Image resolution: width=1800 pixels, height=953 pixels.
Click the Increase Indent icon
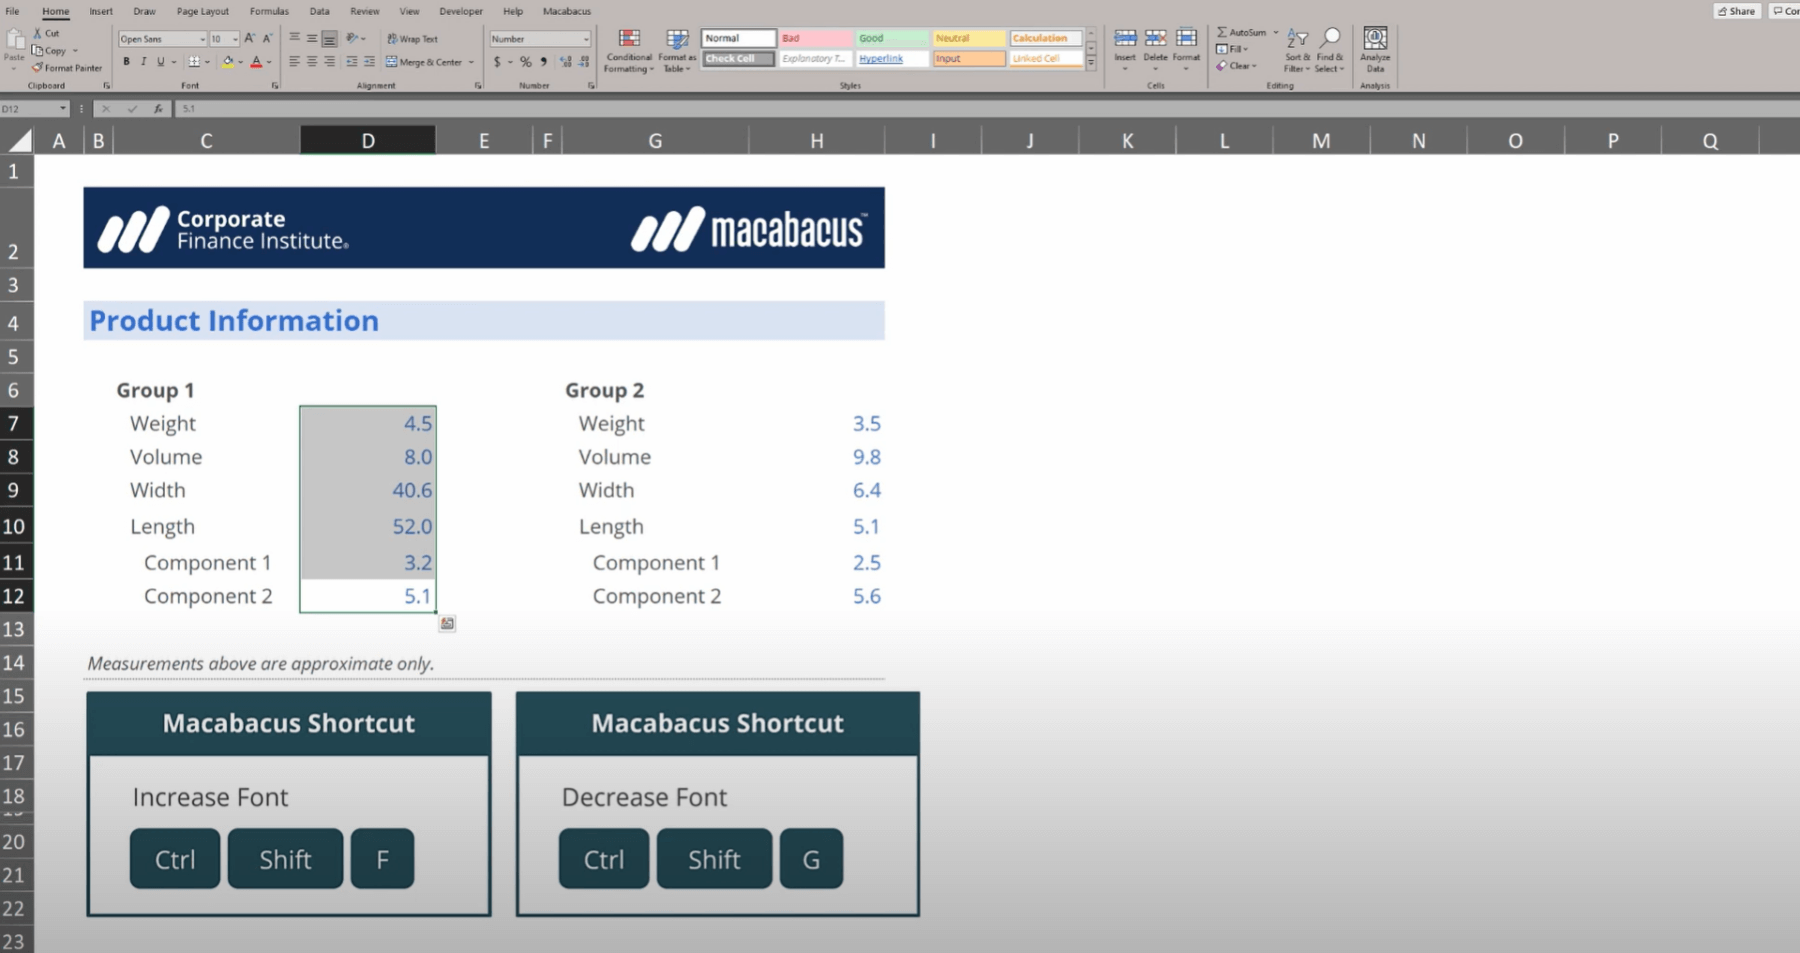tap(369, 62)
